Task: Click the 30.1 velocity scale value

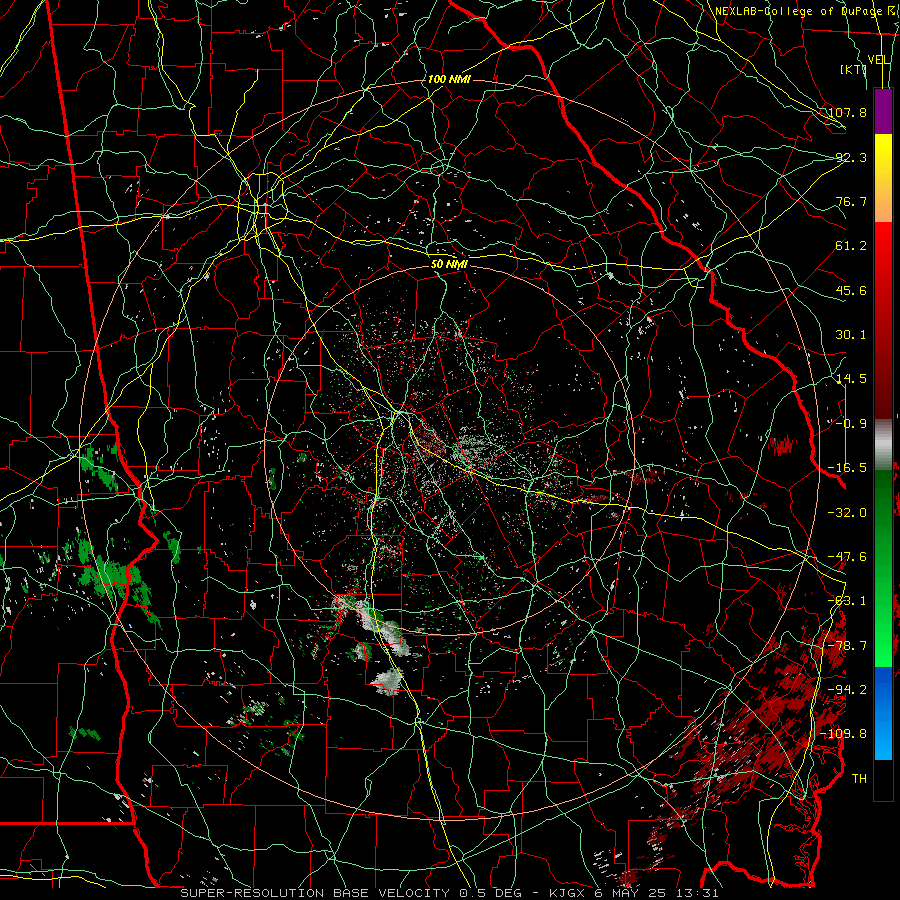Action: click(851, 335)
